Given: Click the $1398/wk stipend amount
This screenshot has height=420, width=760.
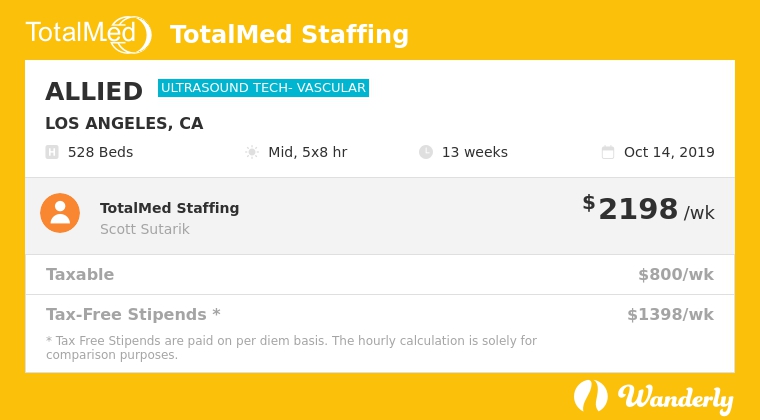Looking at the screenshot, I should point(670,314).
